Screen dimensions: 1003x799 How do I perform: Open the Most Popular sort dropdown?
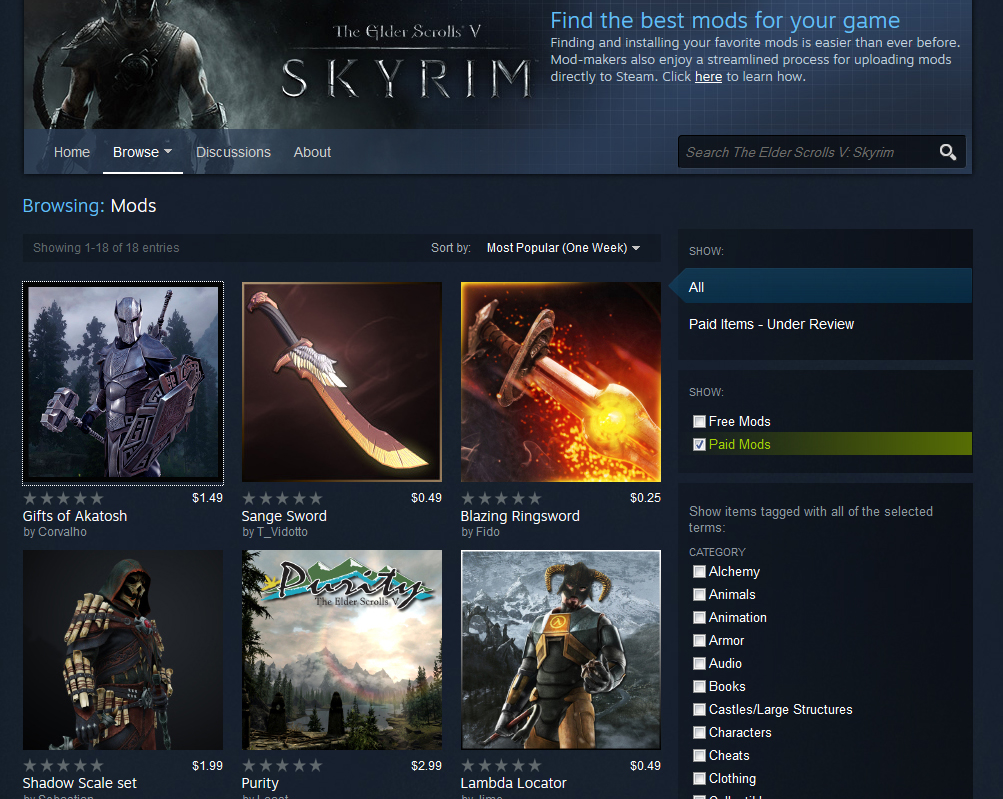tap(563, 248)
